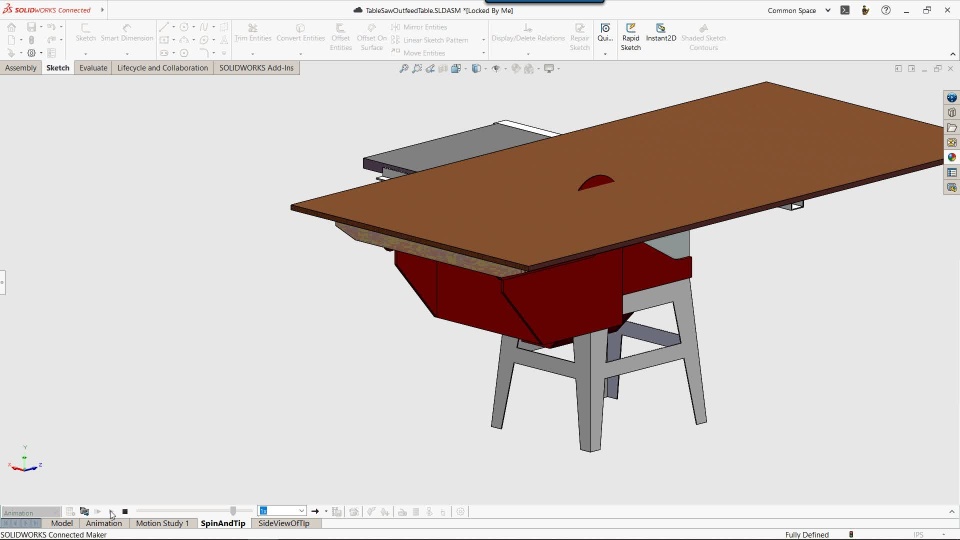
Task: Select the Smart Dimension tool
Action: [x=127, y=32]
